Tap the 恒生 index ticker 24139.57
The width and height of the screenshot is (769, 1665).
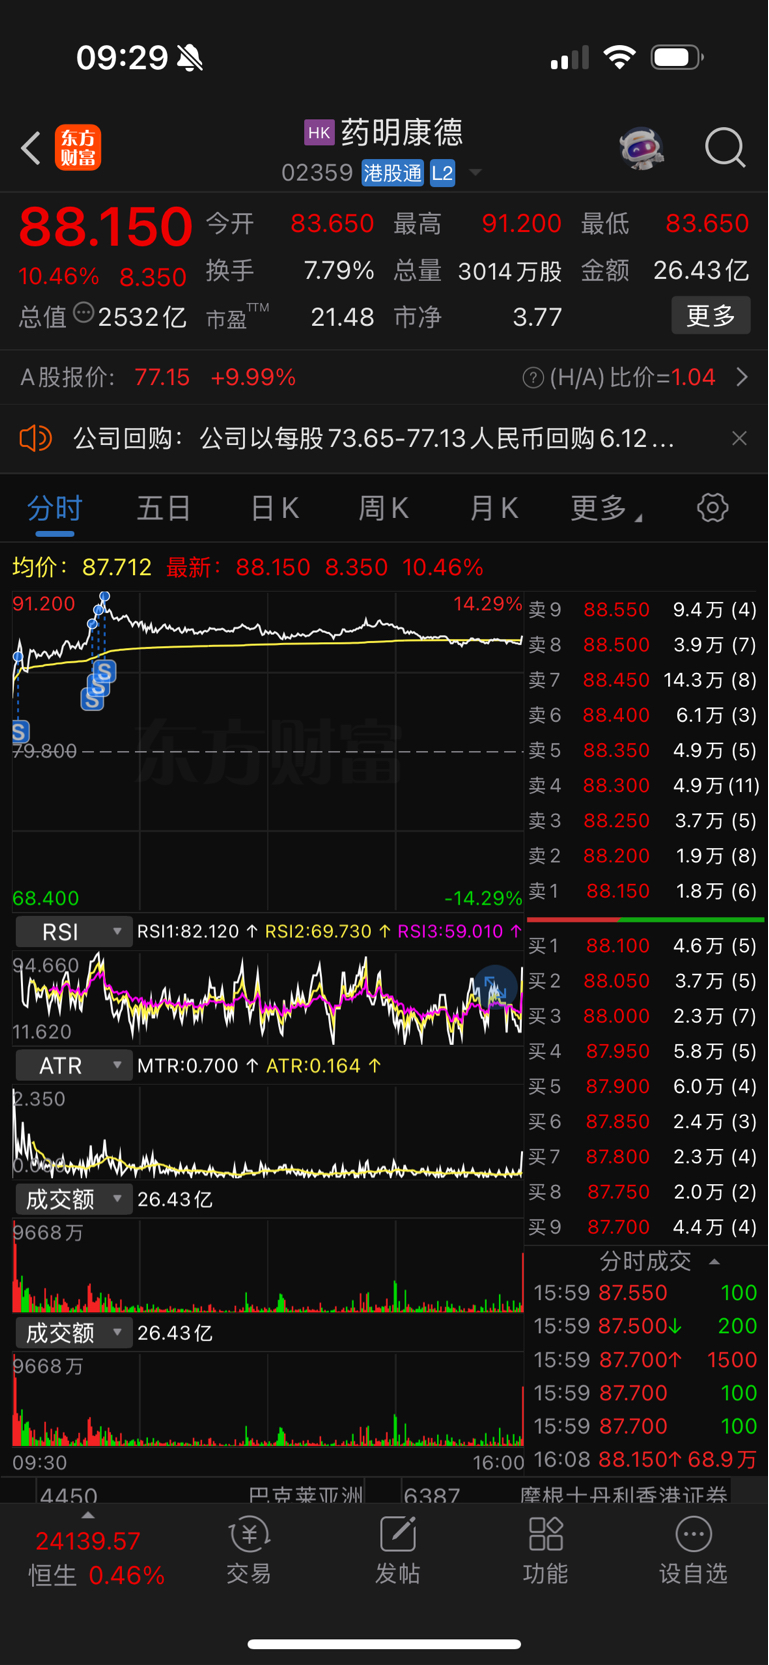pyautogui.click(x=88, y=1541)
